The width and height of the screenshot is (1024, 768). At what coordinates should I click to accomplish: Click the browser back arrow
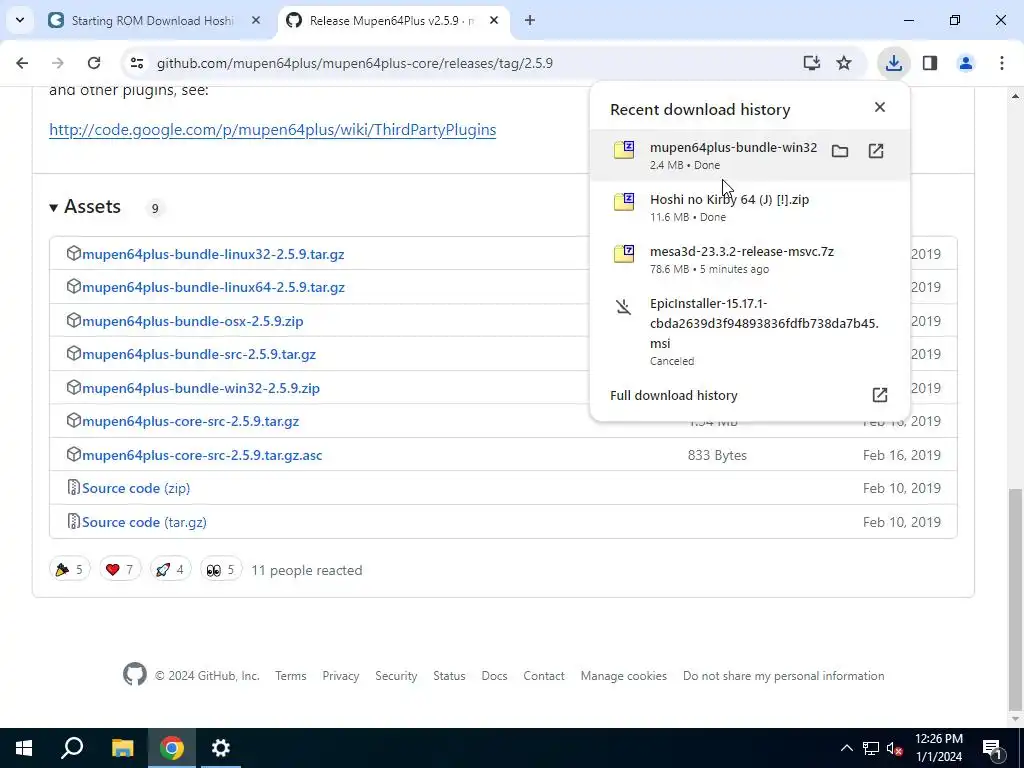(22, 63)
